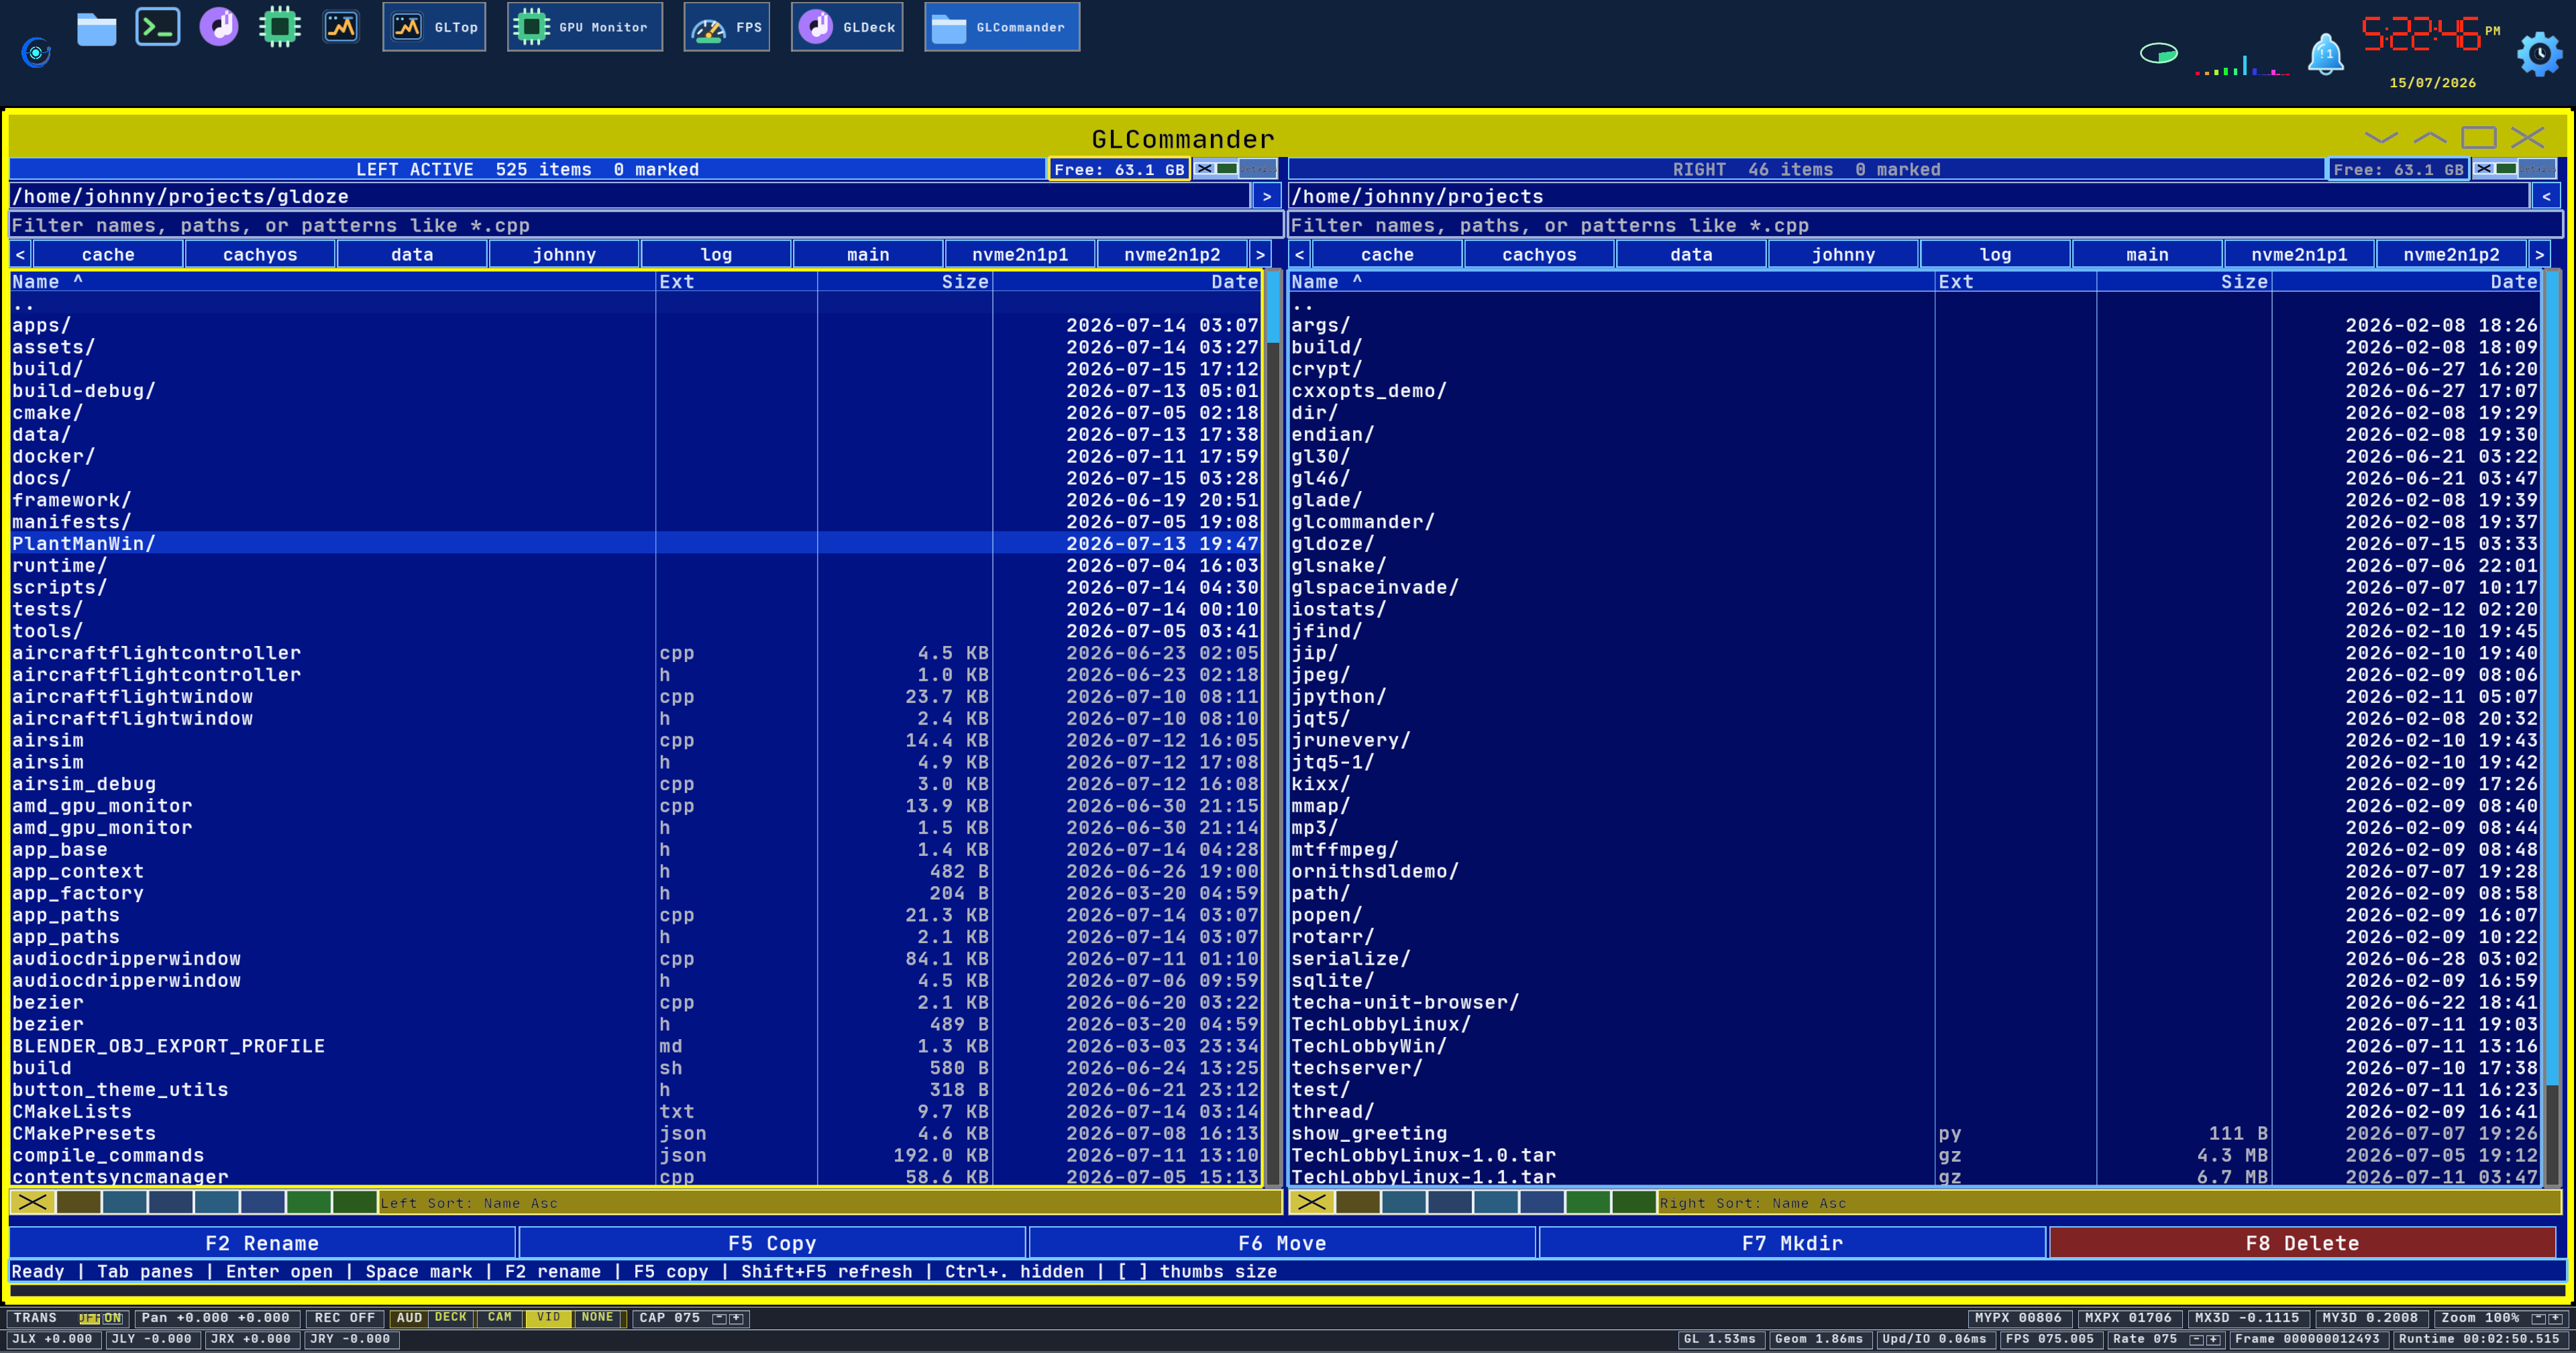Click the F8 Delete button
The image size is (2576, 1353).
2302,1243
